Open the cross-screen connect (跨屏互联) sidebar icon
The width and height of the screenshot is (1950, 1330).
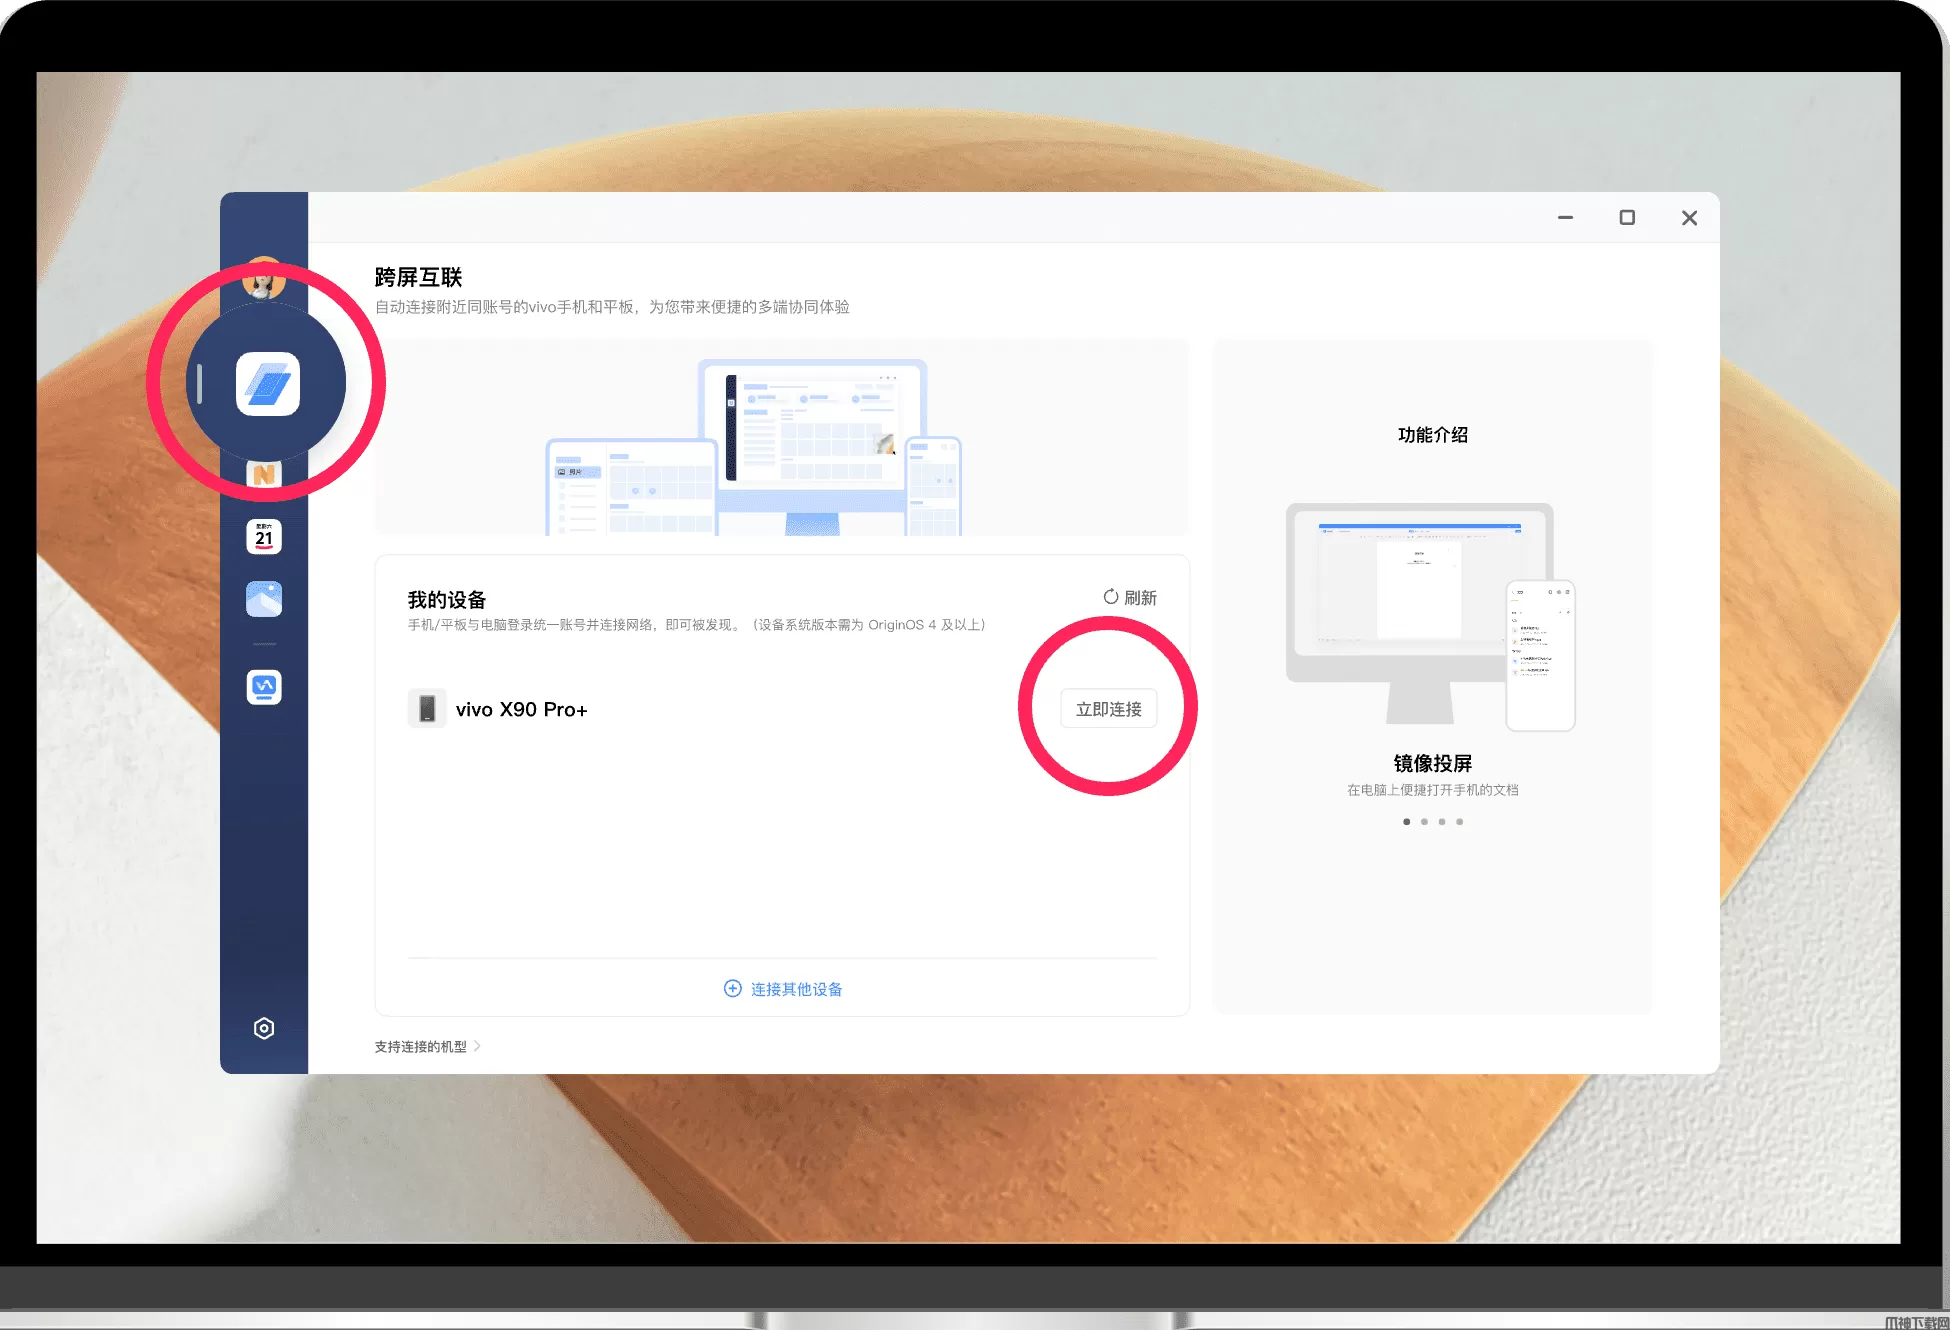(267, 384)
